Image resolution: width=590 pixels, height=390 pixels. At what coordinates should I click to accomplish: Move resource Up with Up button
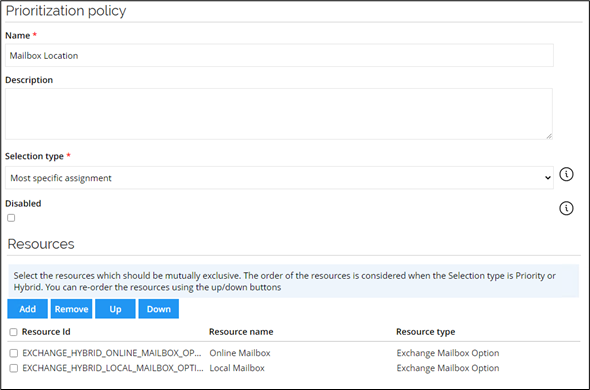pyautogui.click(x=115, y=309)
